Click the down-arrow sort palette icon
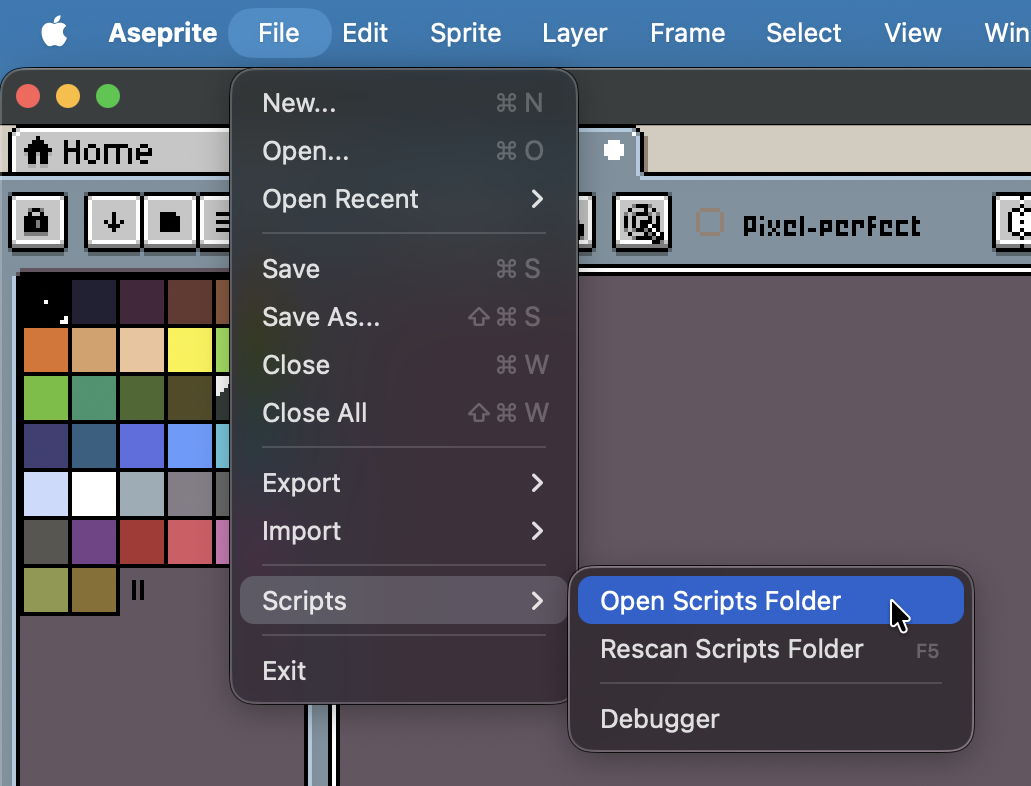Image resolution: width=1031 pixels, height=786 pixels. [113, 222]
